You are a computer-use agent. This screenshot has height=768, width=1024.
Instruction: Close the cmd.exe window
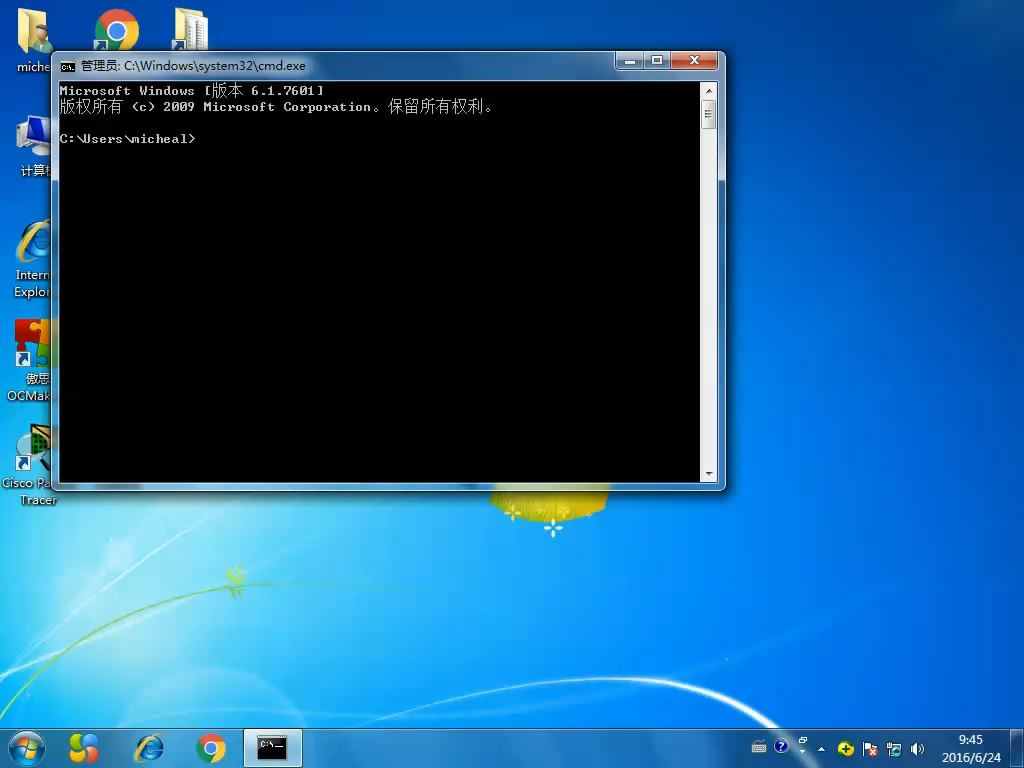pos(694,61)
